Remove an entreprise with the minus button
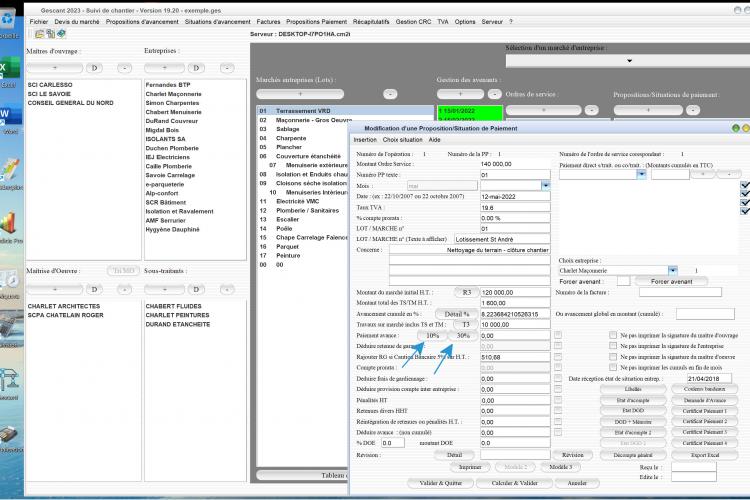 pyautogui.click(x=227, y=68)
